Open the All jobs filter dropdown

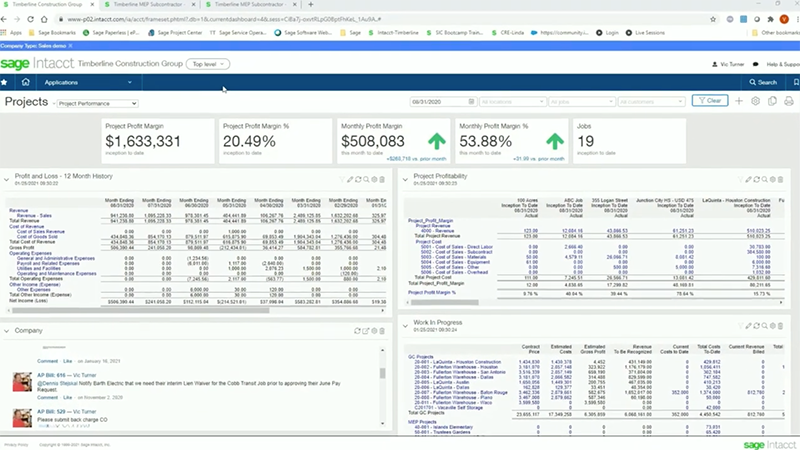point(582,102)
